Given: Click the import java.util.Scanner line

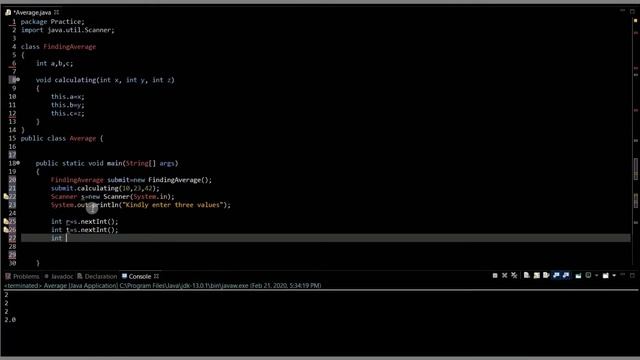Looking at the screenshot, I should click(x=68, y=30).
